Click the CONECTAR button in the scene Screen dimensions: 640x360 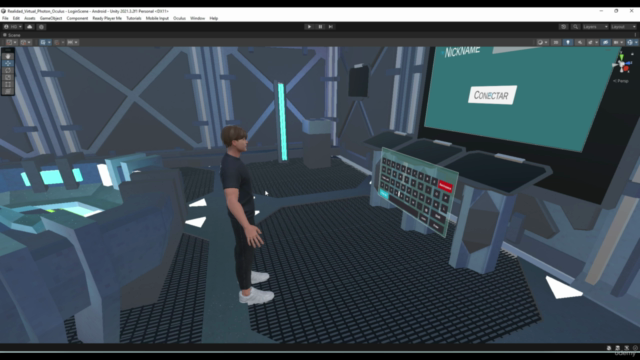(492, 95)
